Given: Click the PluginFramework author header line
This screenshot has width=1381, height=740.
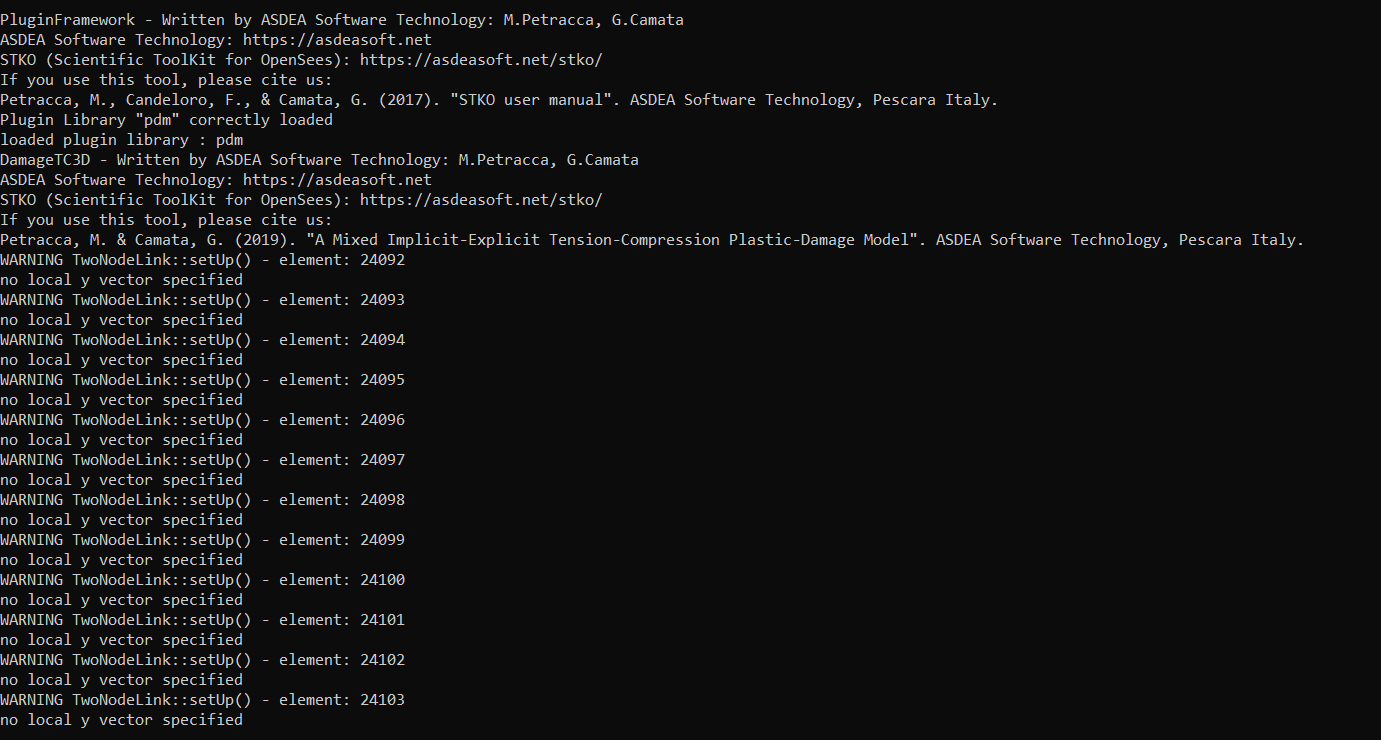Looking at the screenshot, I should point(342,20).
